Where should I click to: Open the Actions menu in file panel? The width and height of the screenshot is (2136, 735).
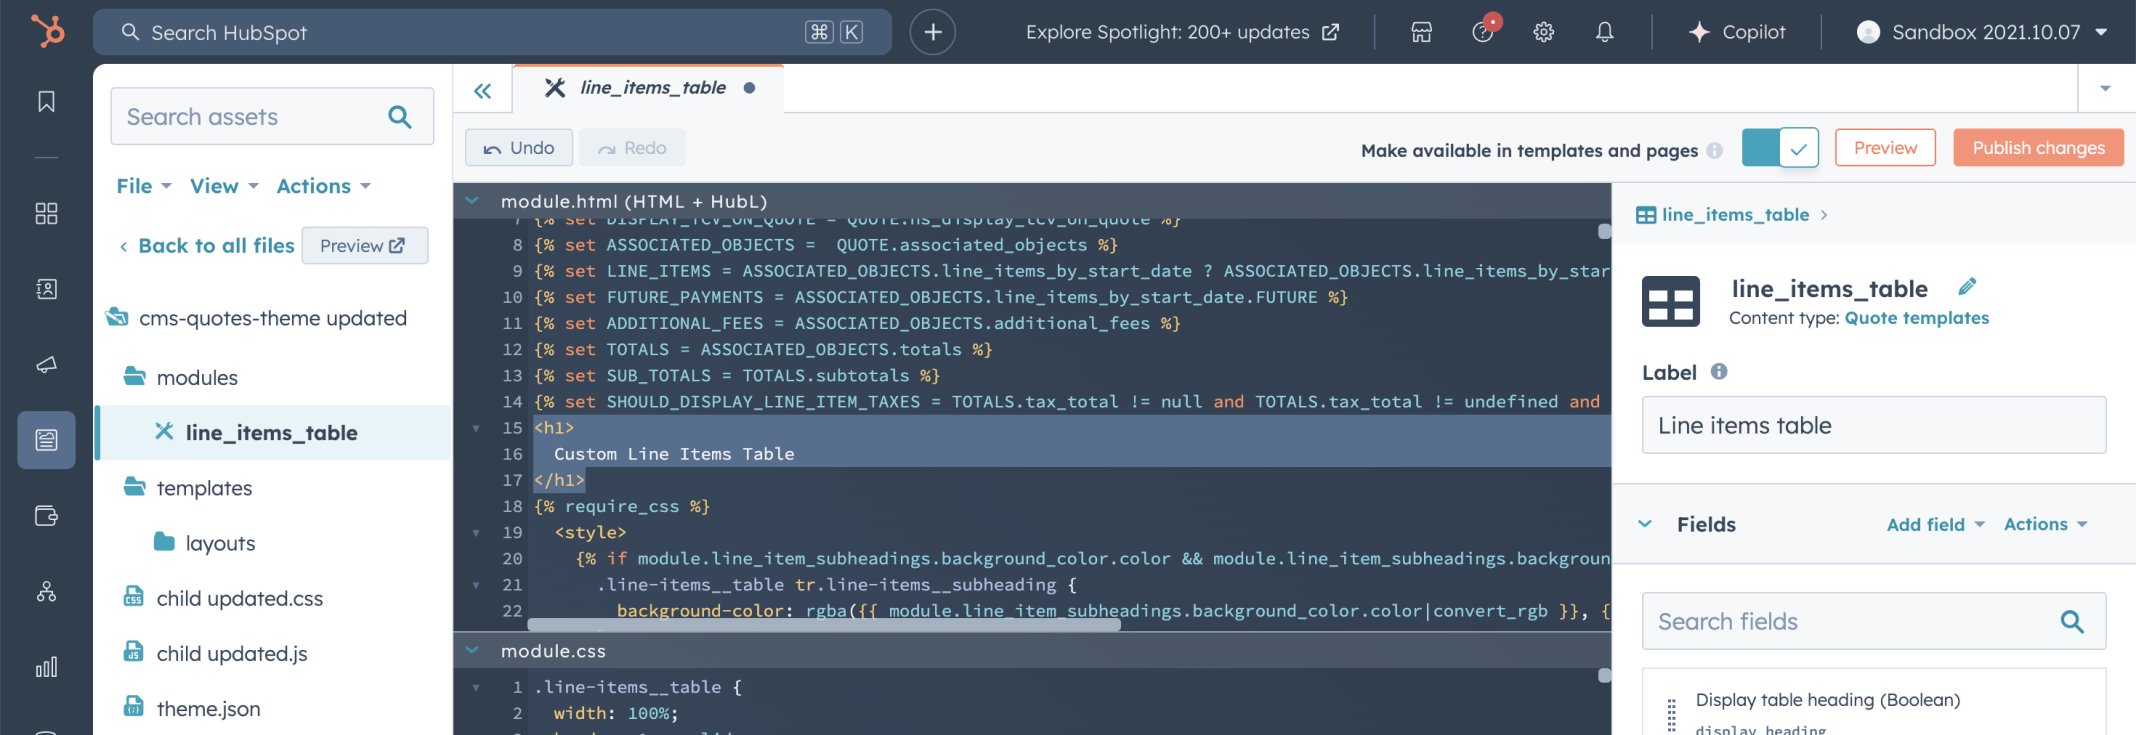coord(324,186)
